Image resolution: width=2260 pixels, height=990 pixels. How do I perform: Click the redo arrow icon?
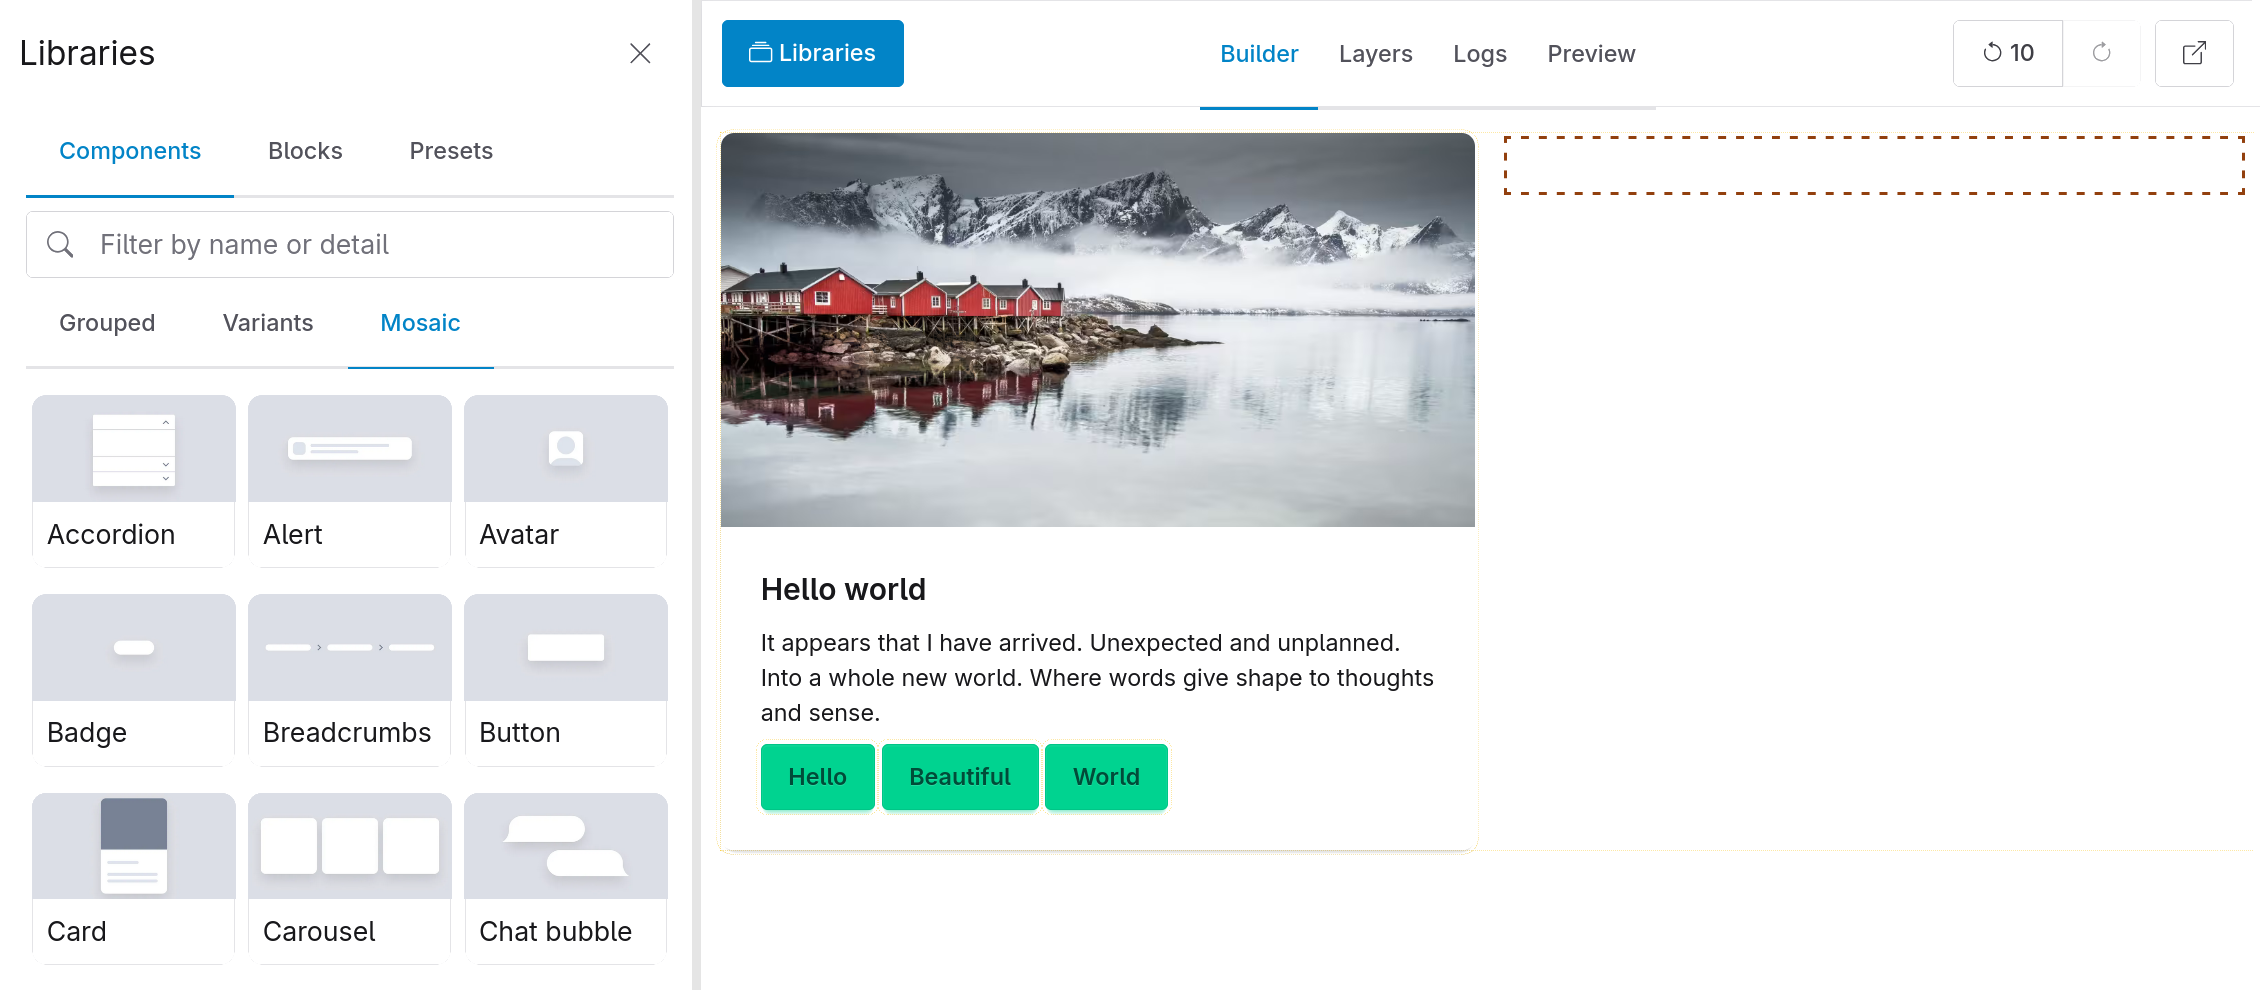2102,53
